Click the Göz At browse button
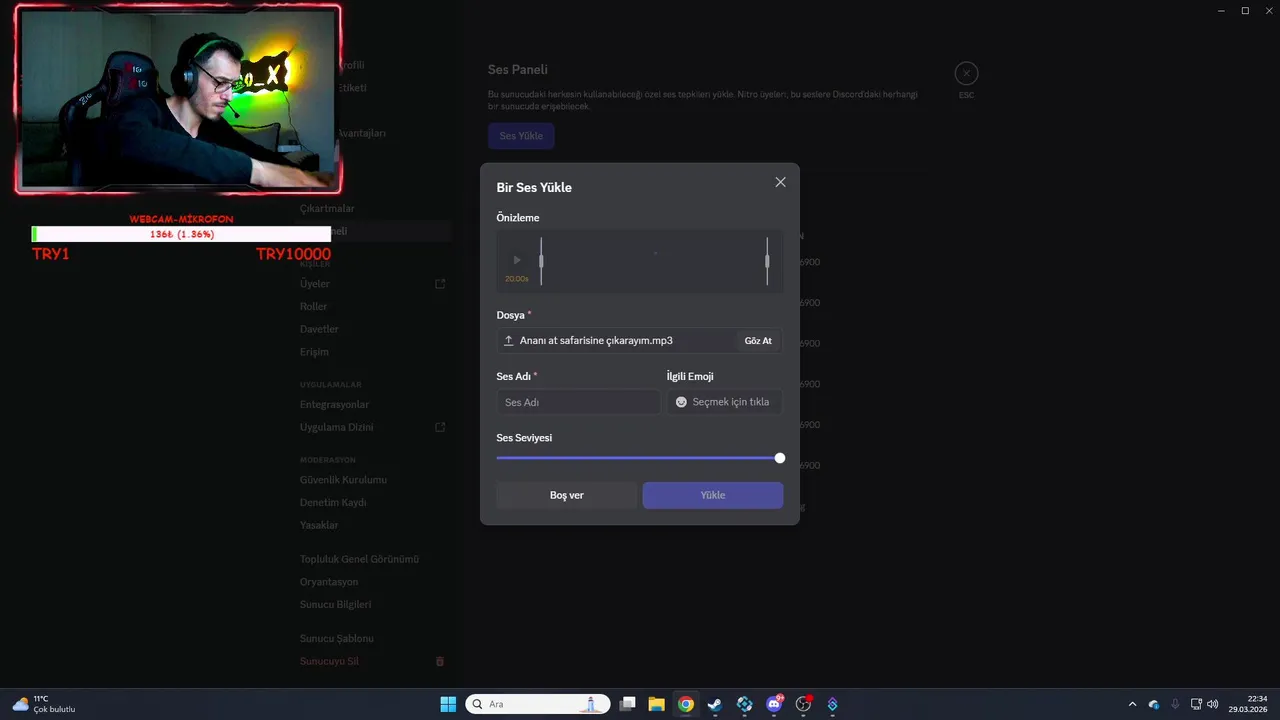1280x720 pixels. [758, 341]
